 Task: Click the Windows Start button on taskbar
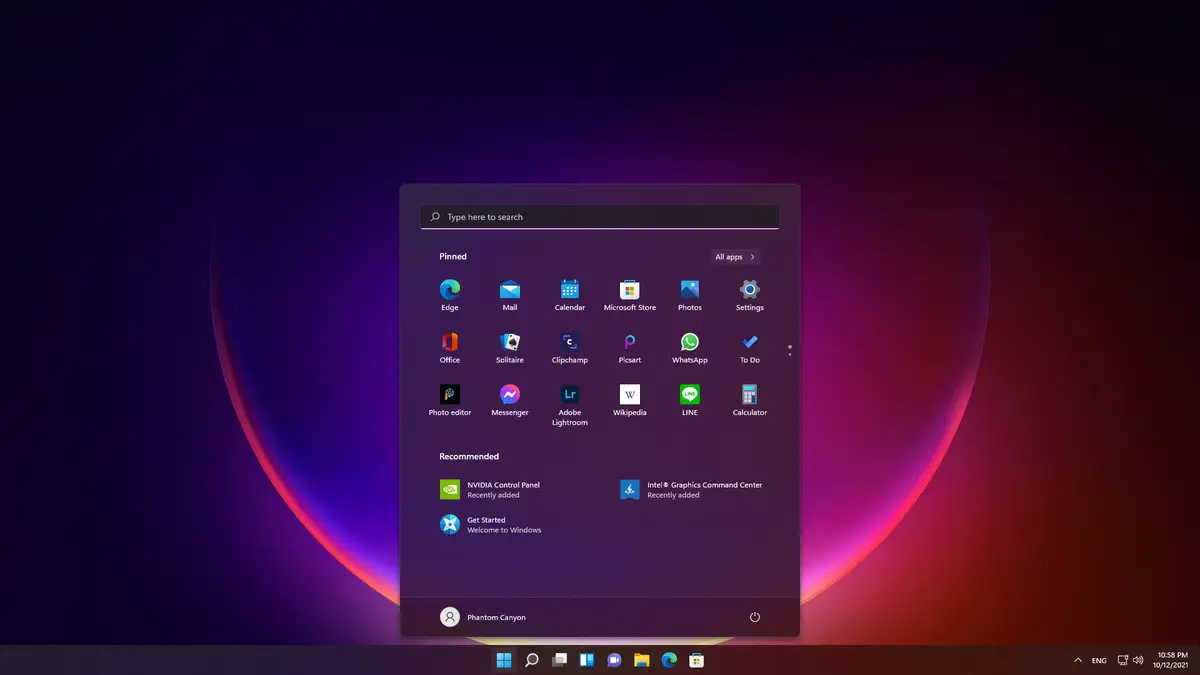point(503,660)
